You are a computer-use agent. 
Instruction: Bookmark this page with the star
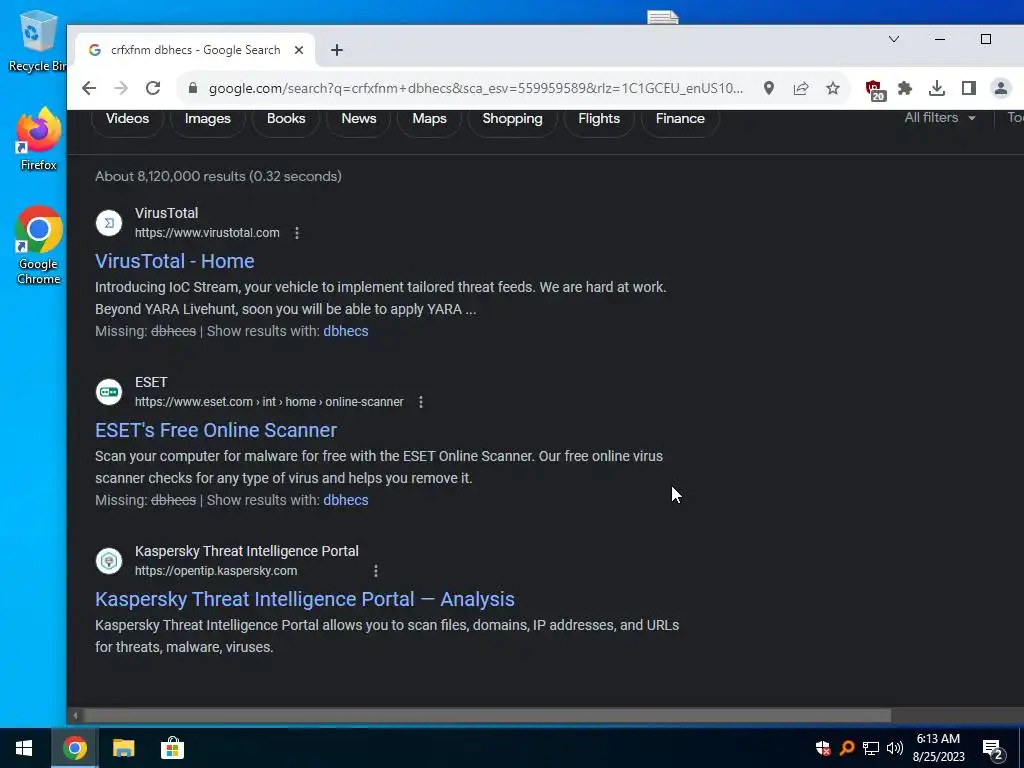[x=833, y=88]
